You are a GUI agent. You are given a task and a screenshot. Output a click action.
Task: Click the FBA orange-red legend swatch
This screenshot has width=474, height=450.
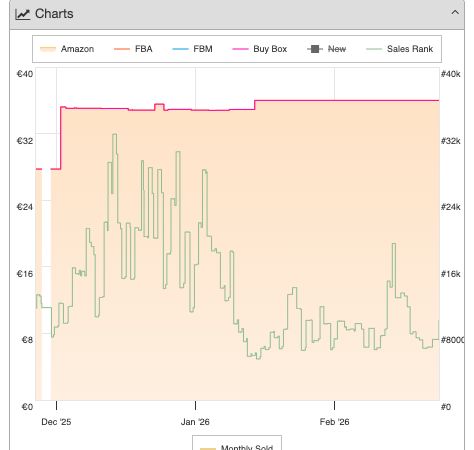[122, 49]
